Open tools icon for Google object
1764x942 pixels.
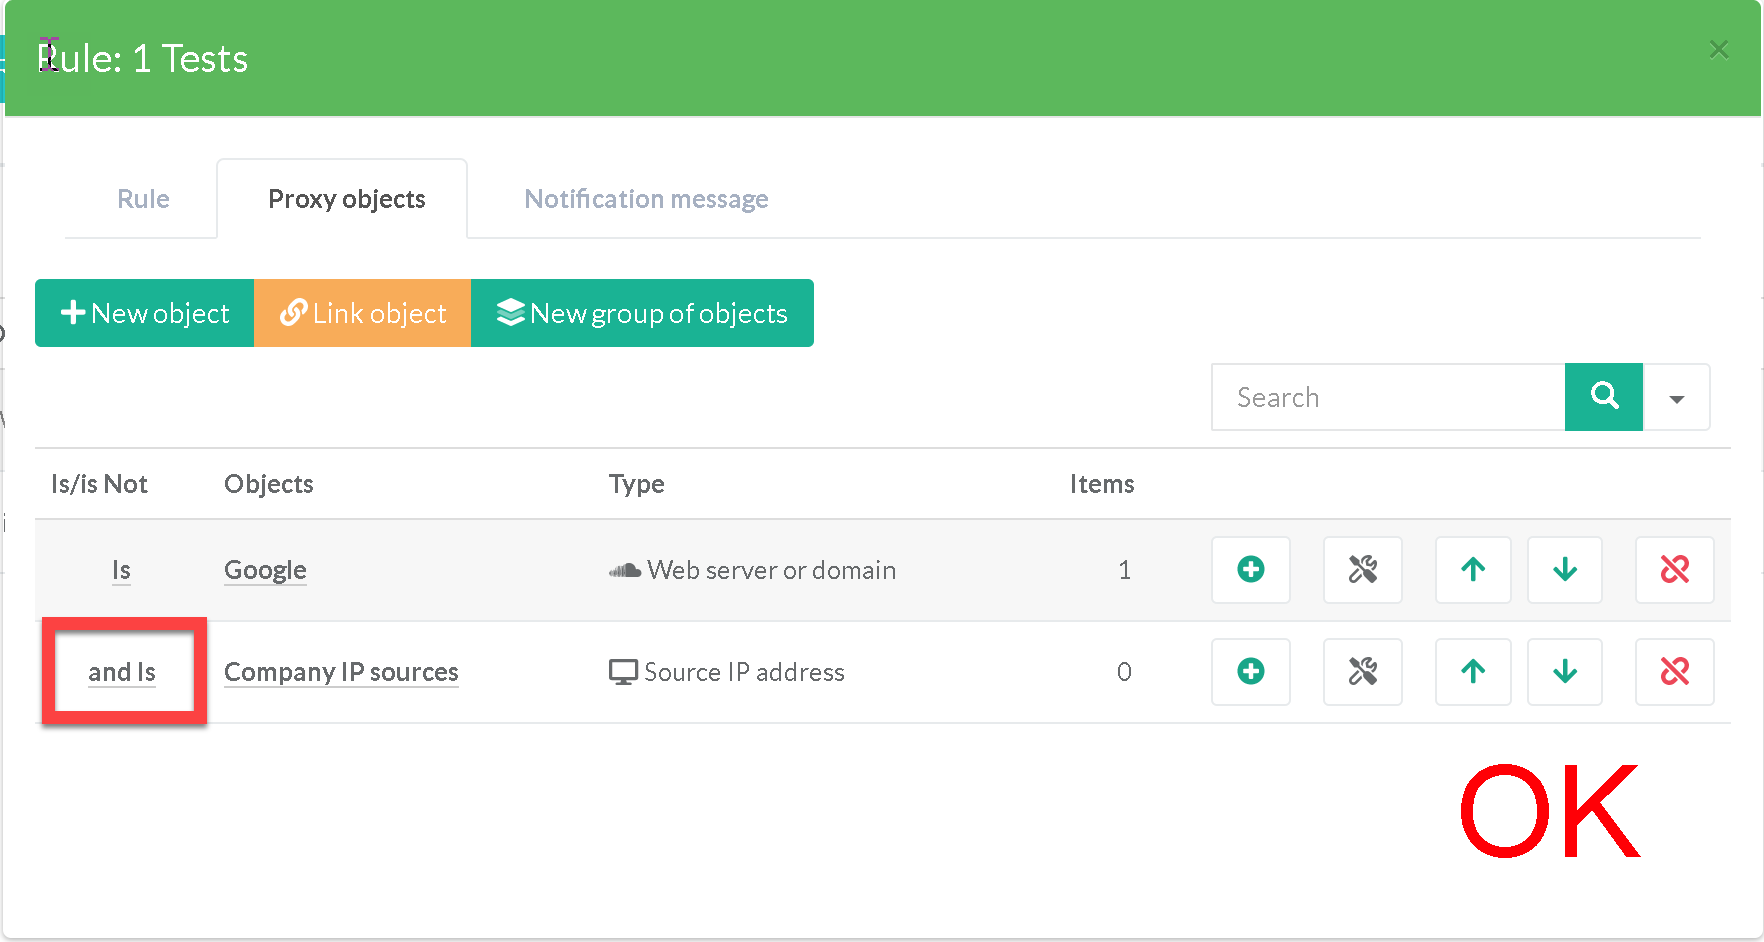pyautogui.click(x=1362, y=570)
